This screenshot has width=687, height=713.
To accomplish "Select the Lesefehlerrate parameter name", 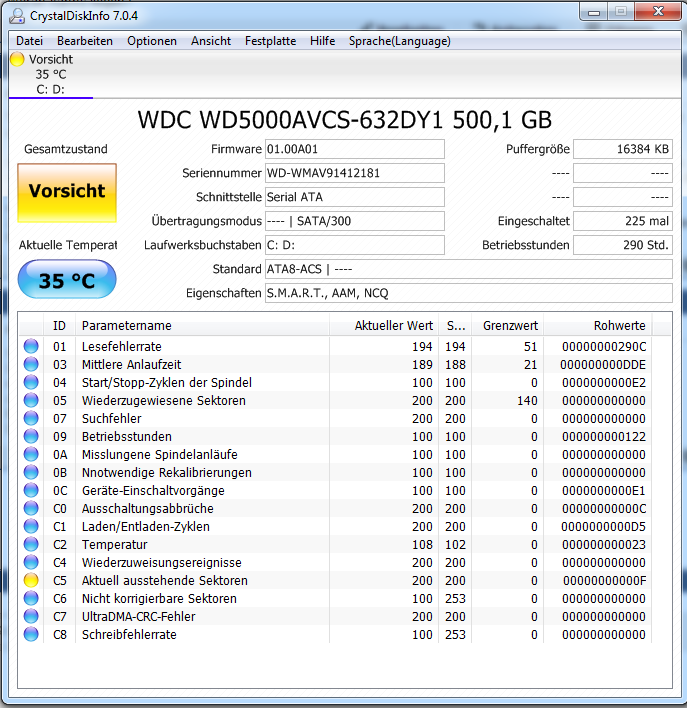I will 121,346.
